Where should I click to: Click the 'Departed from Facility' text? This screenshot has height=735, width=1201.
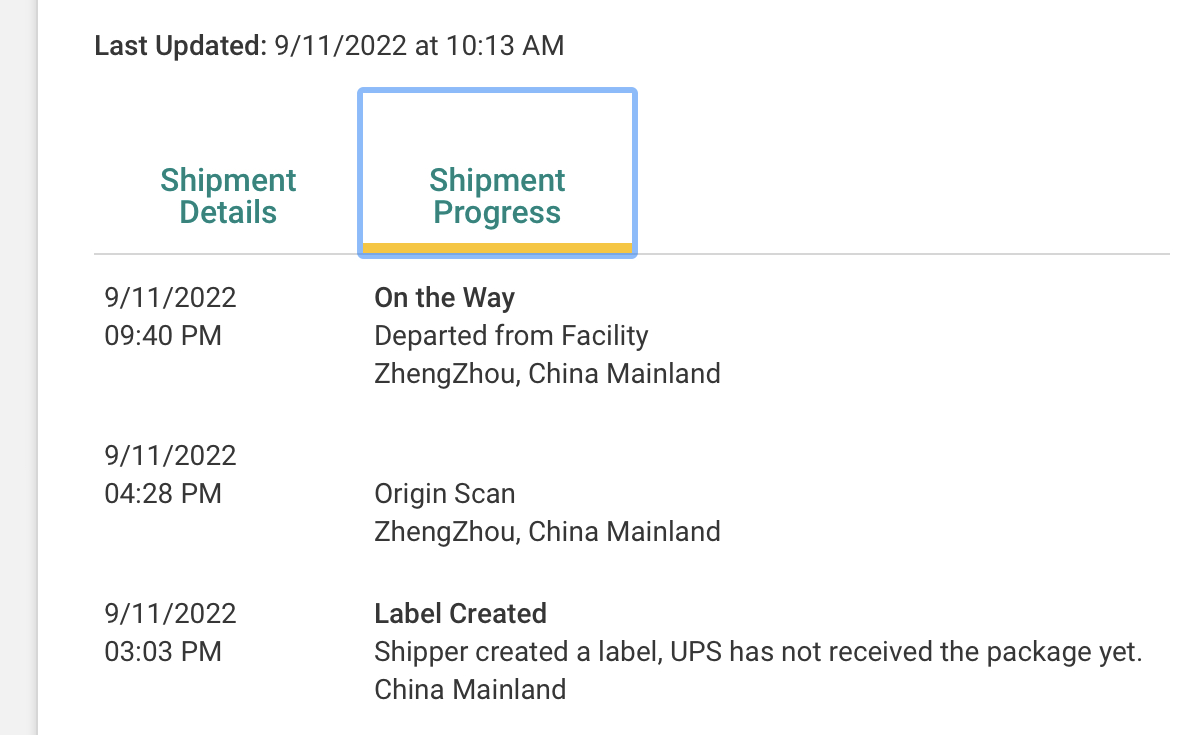coord(511,336)
